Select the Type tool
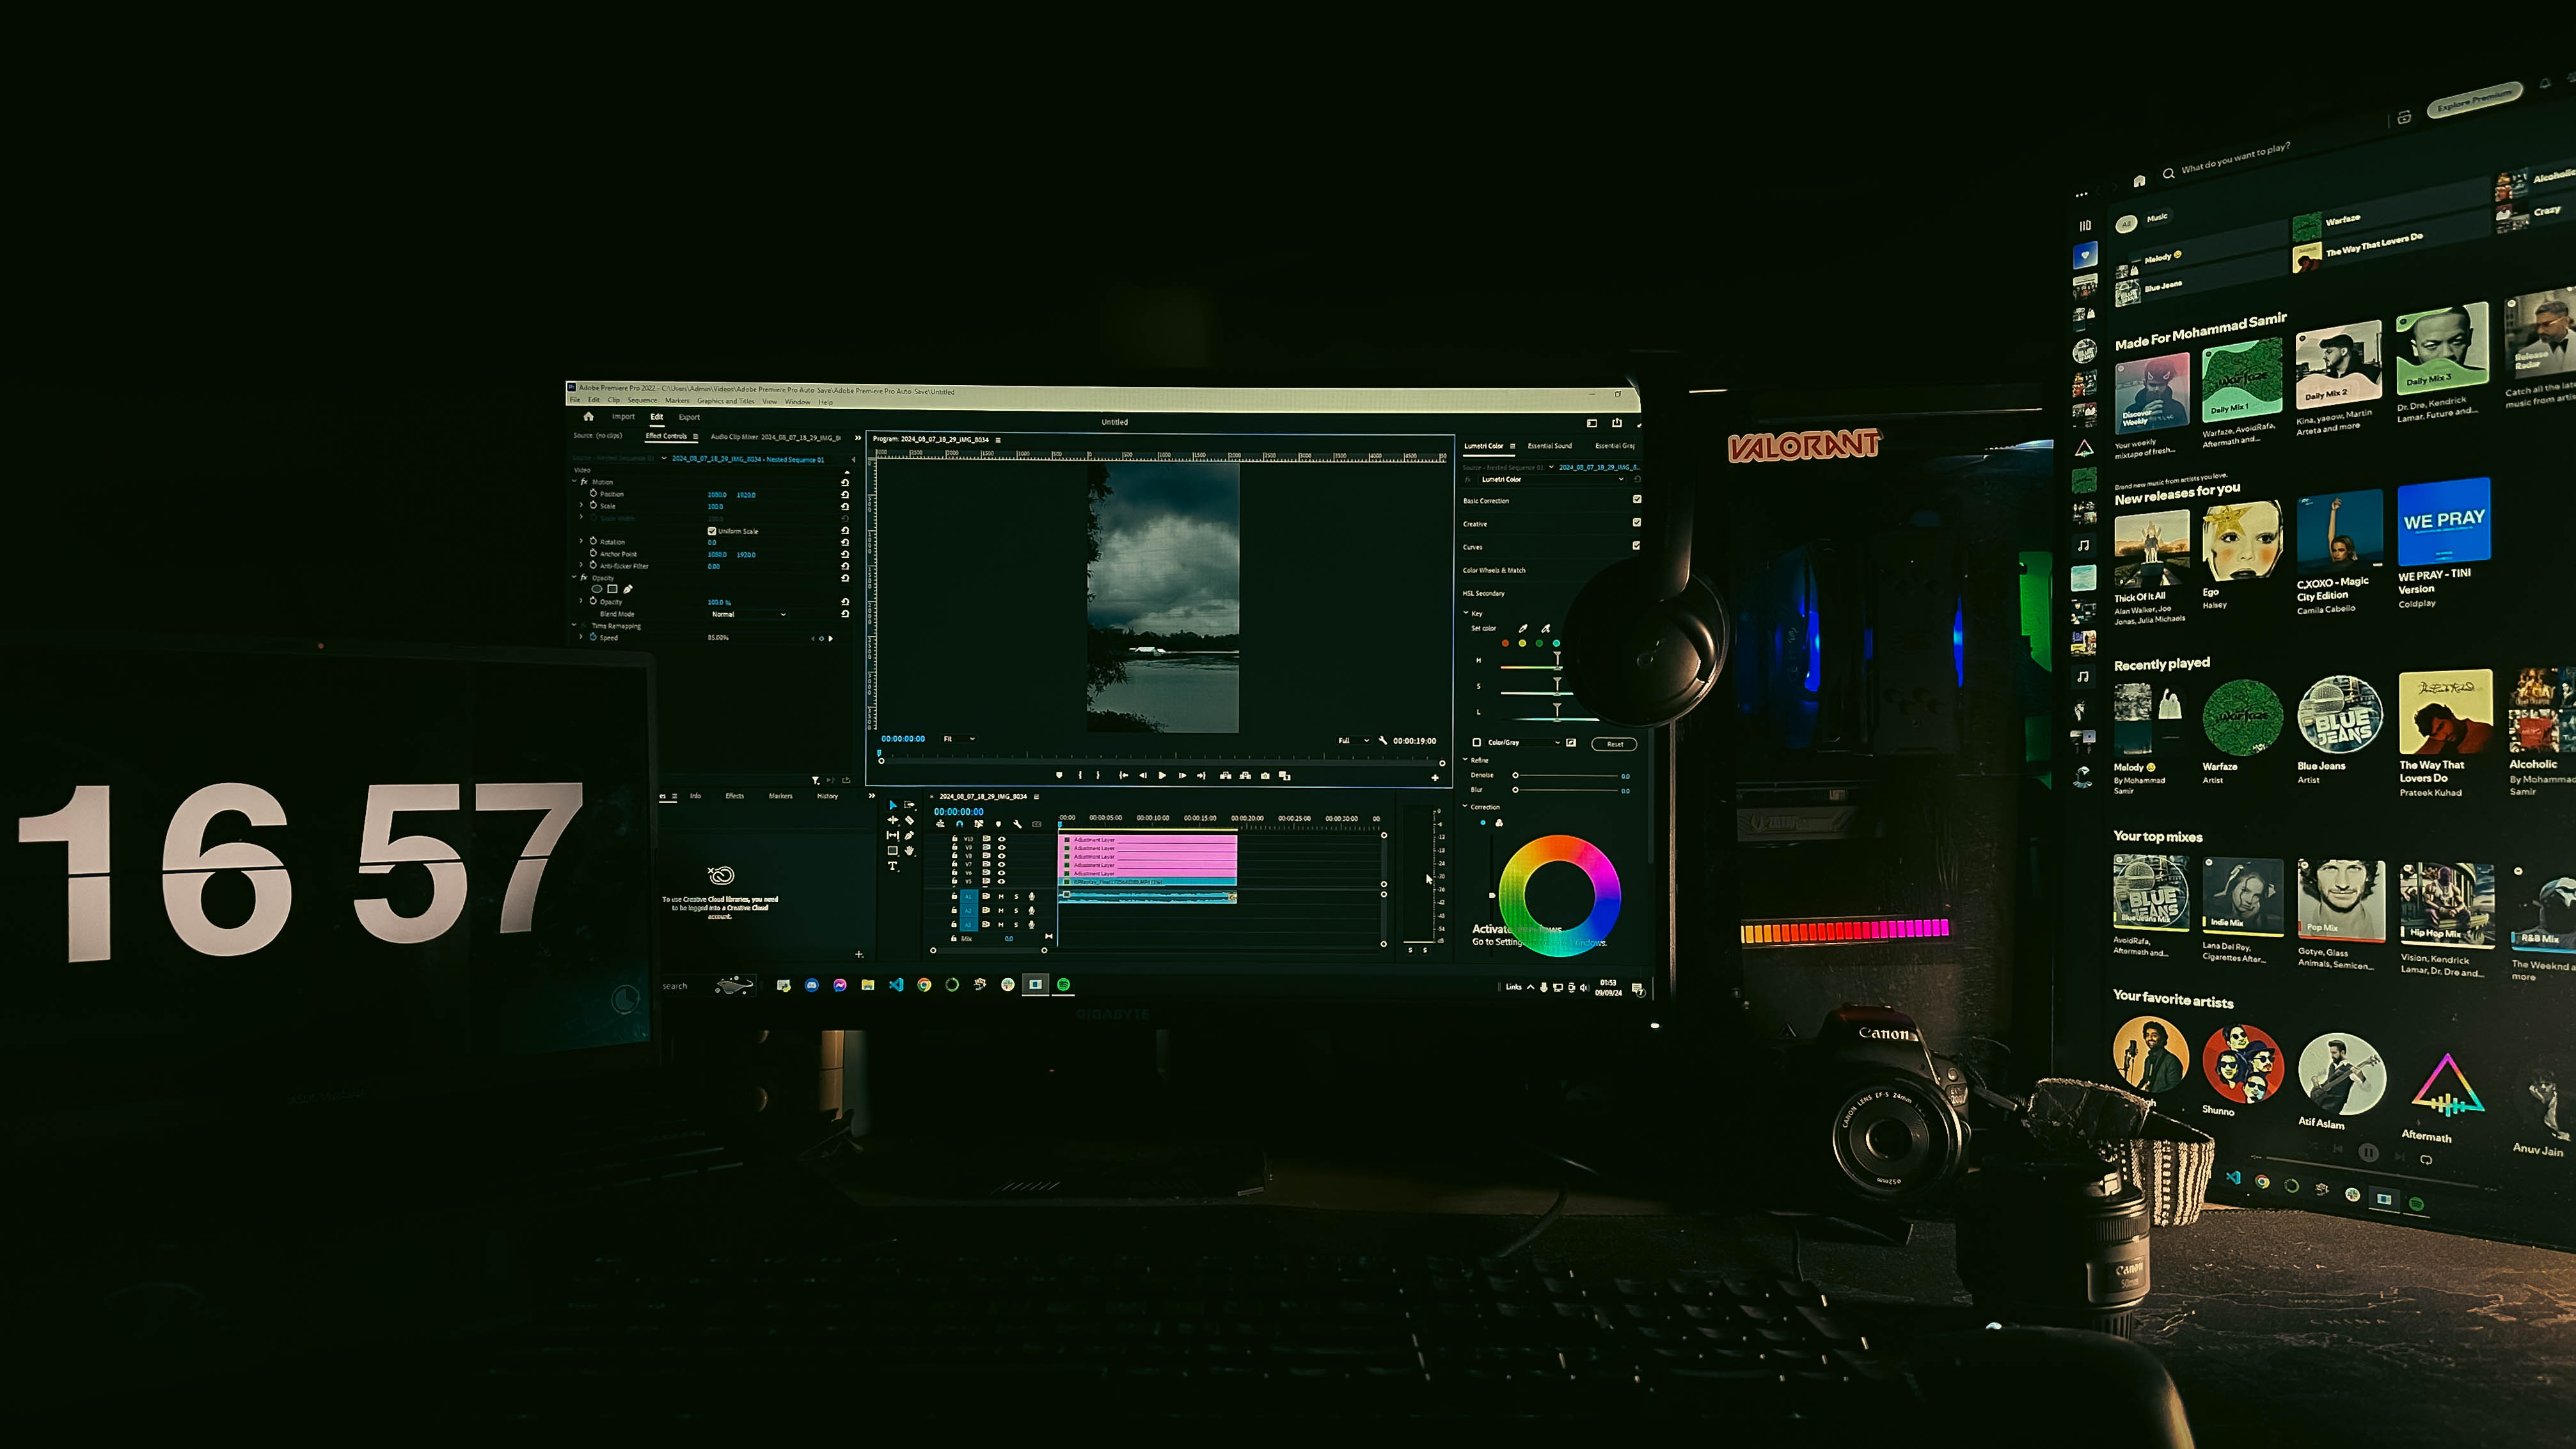 point(892,866)
